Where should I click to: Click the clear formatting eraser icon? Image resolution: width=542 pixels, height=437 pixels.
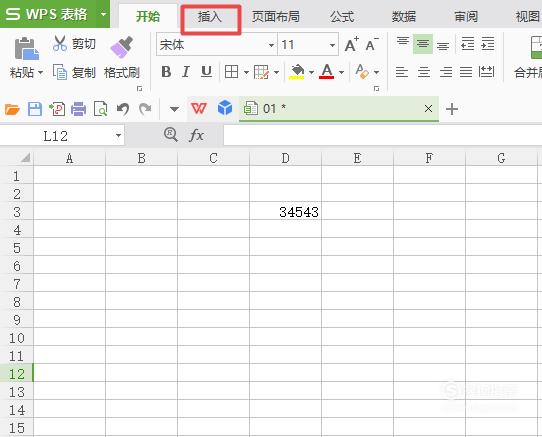tap(362, 72)
